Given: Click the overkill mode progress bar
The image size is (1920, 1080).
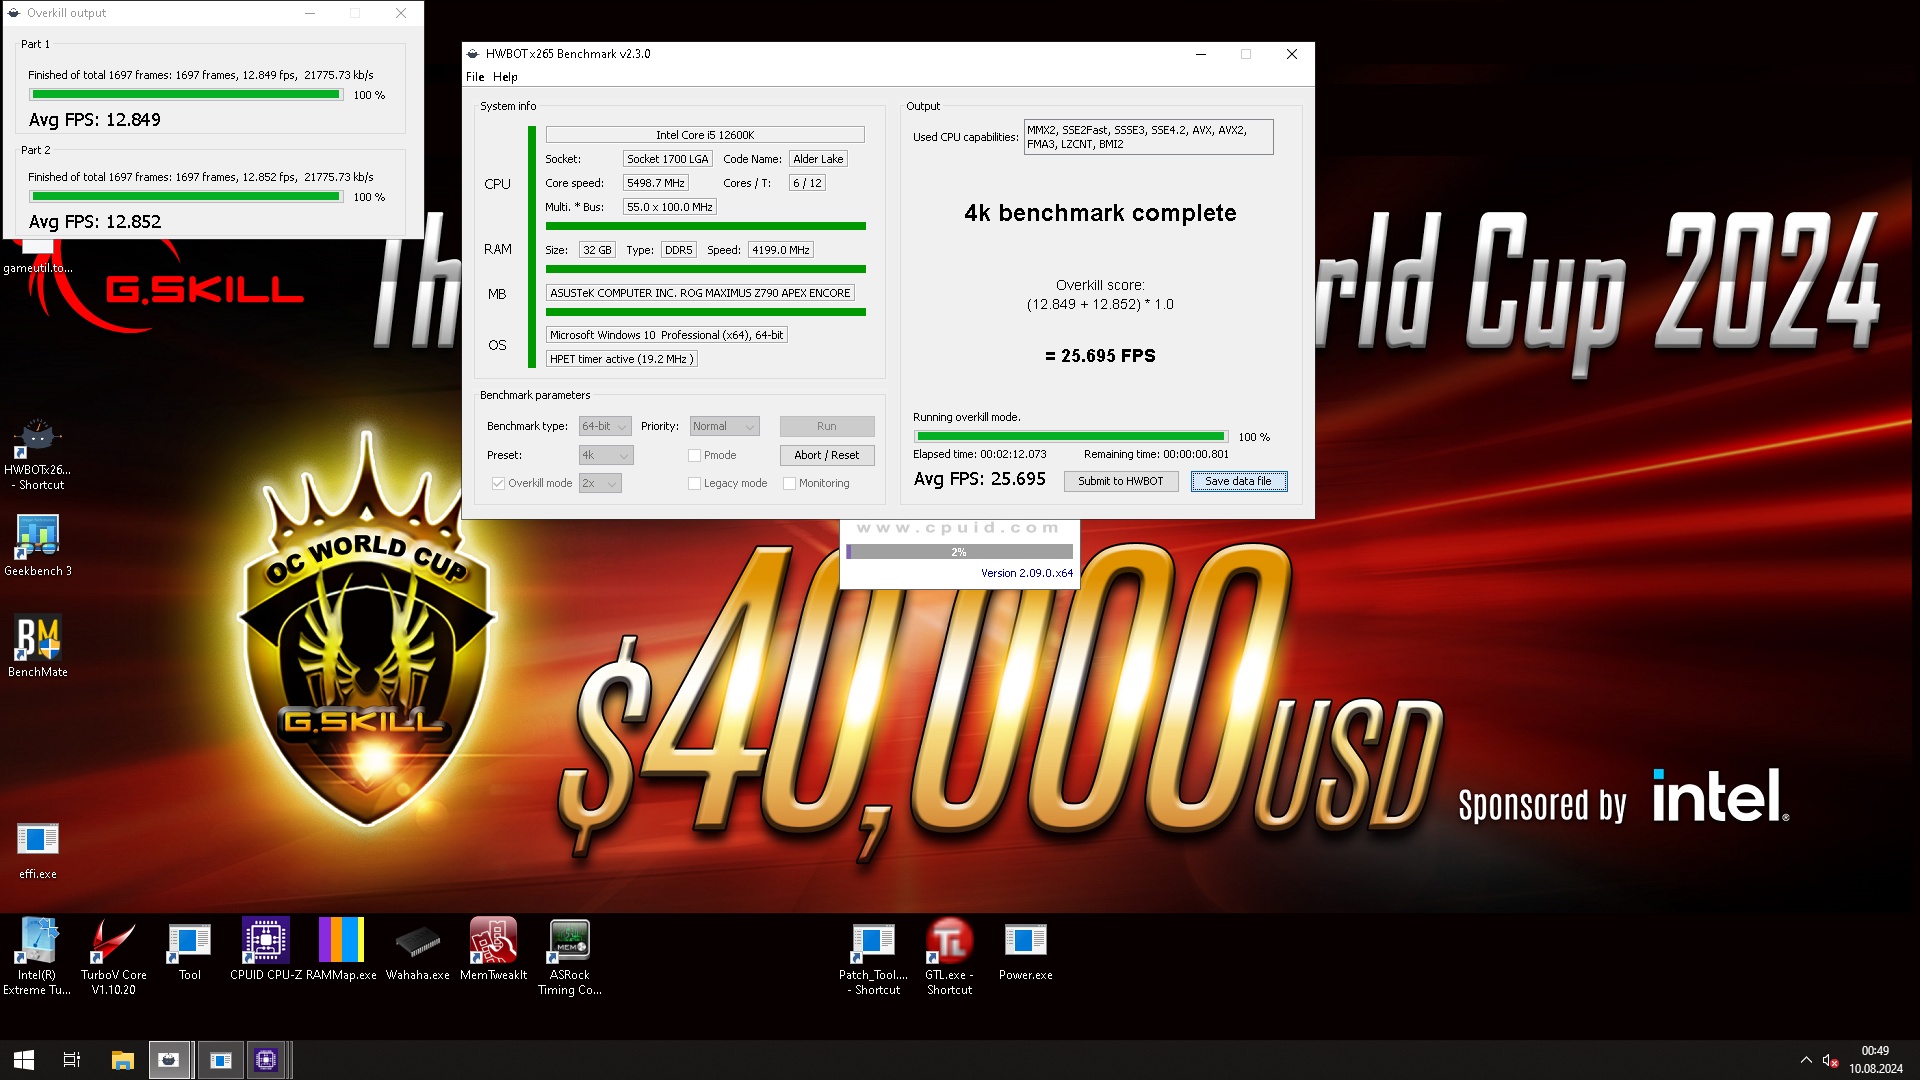Looking at the screenshot, I should (x=1071, y=436).
